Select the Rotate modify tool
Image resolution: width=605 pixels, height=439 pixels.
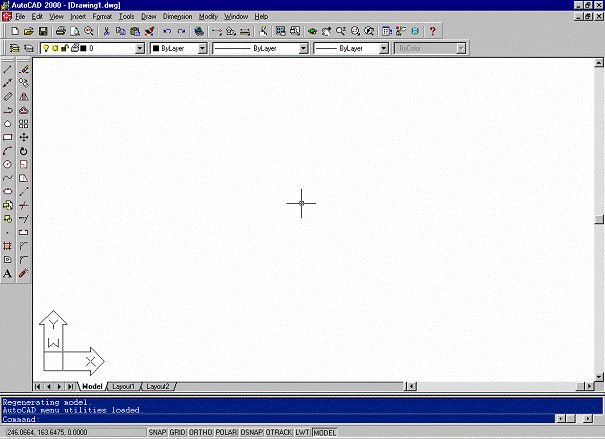[24, 150]
